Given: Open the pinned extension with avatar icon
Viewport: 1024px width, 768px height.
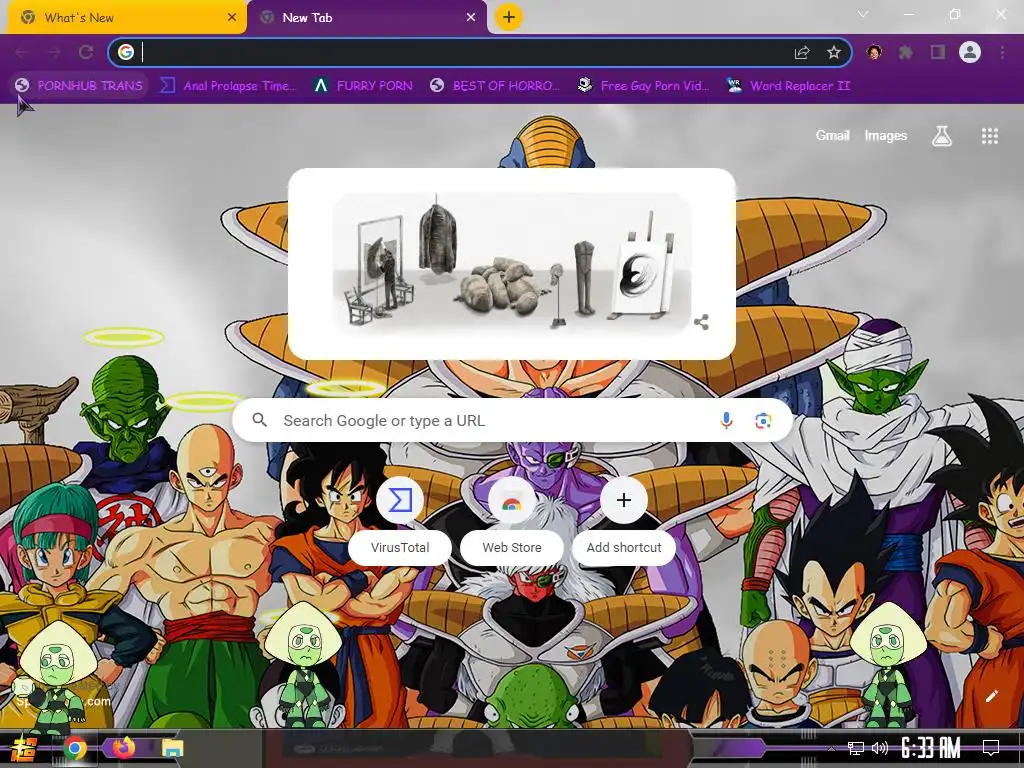Looking at the screenshot, I should [x=874, y=52].
